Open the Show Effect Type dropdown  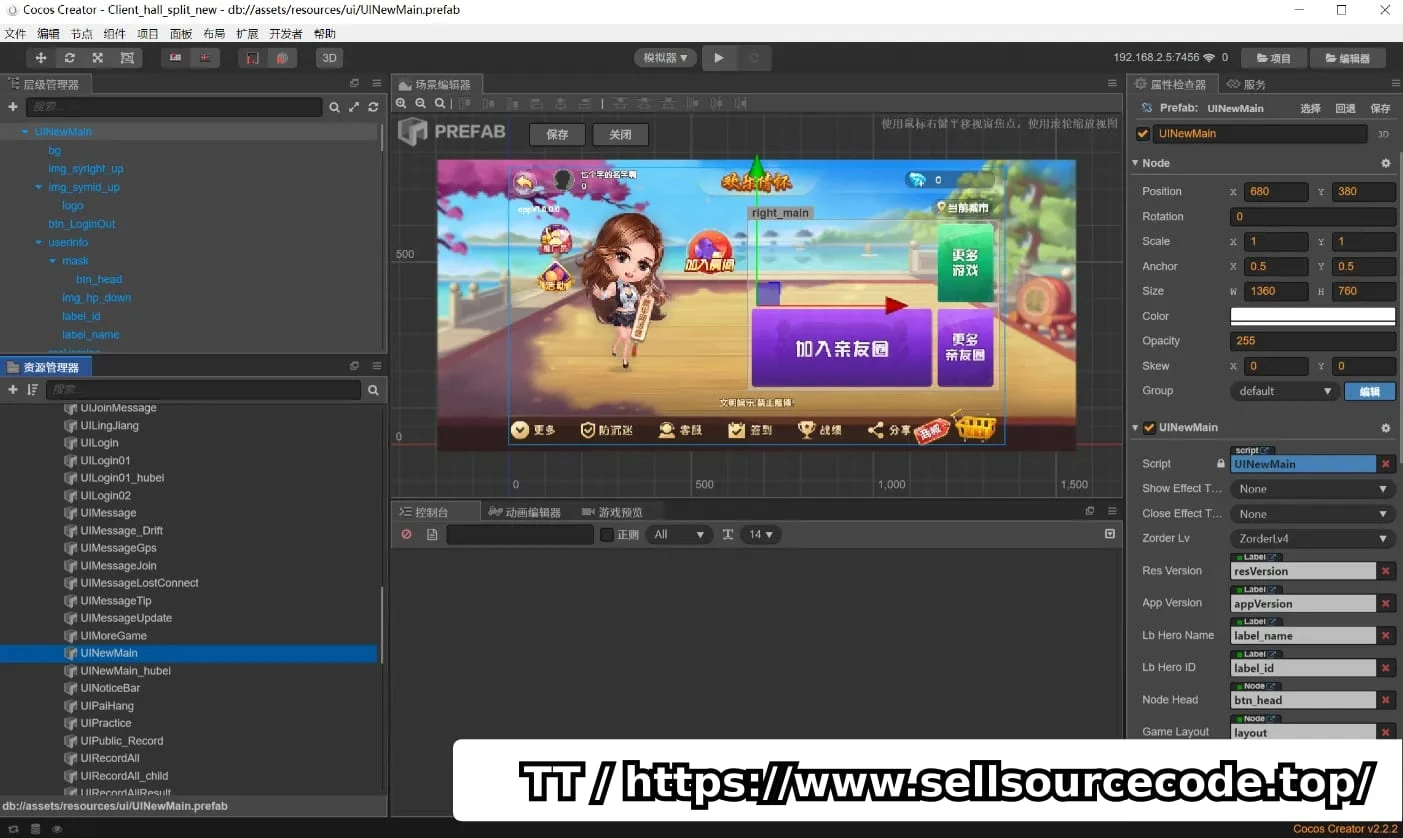1313,489
